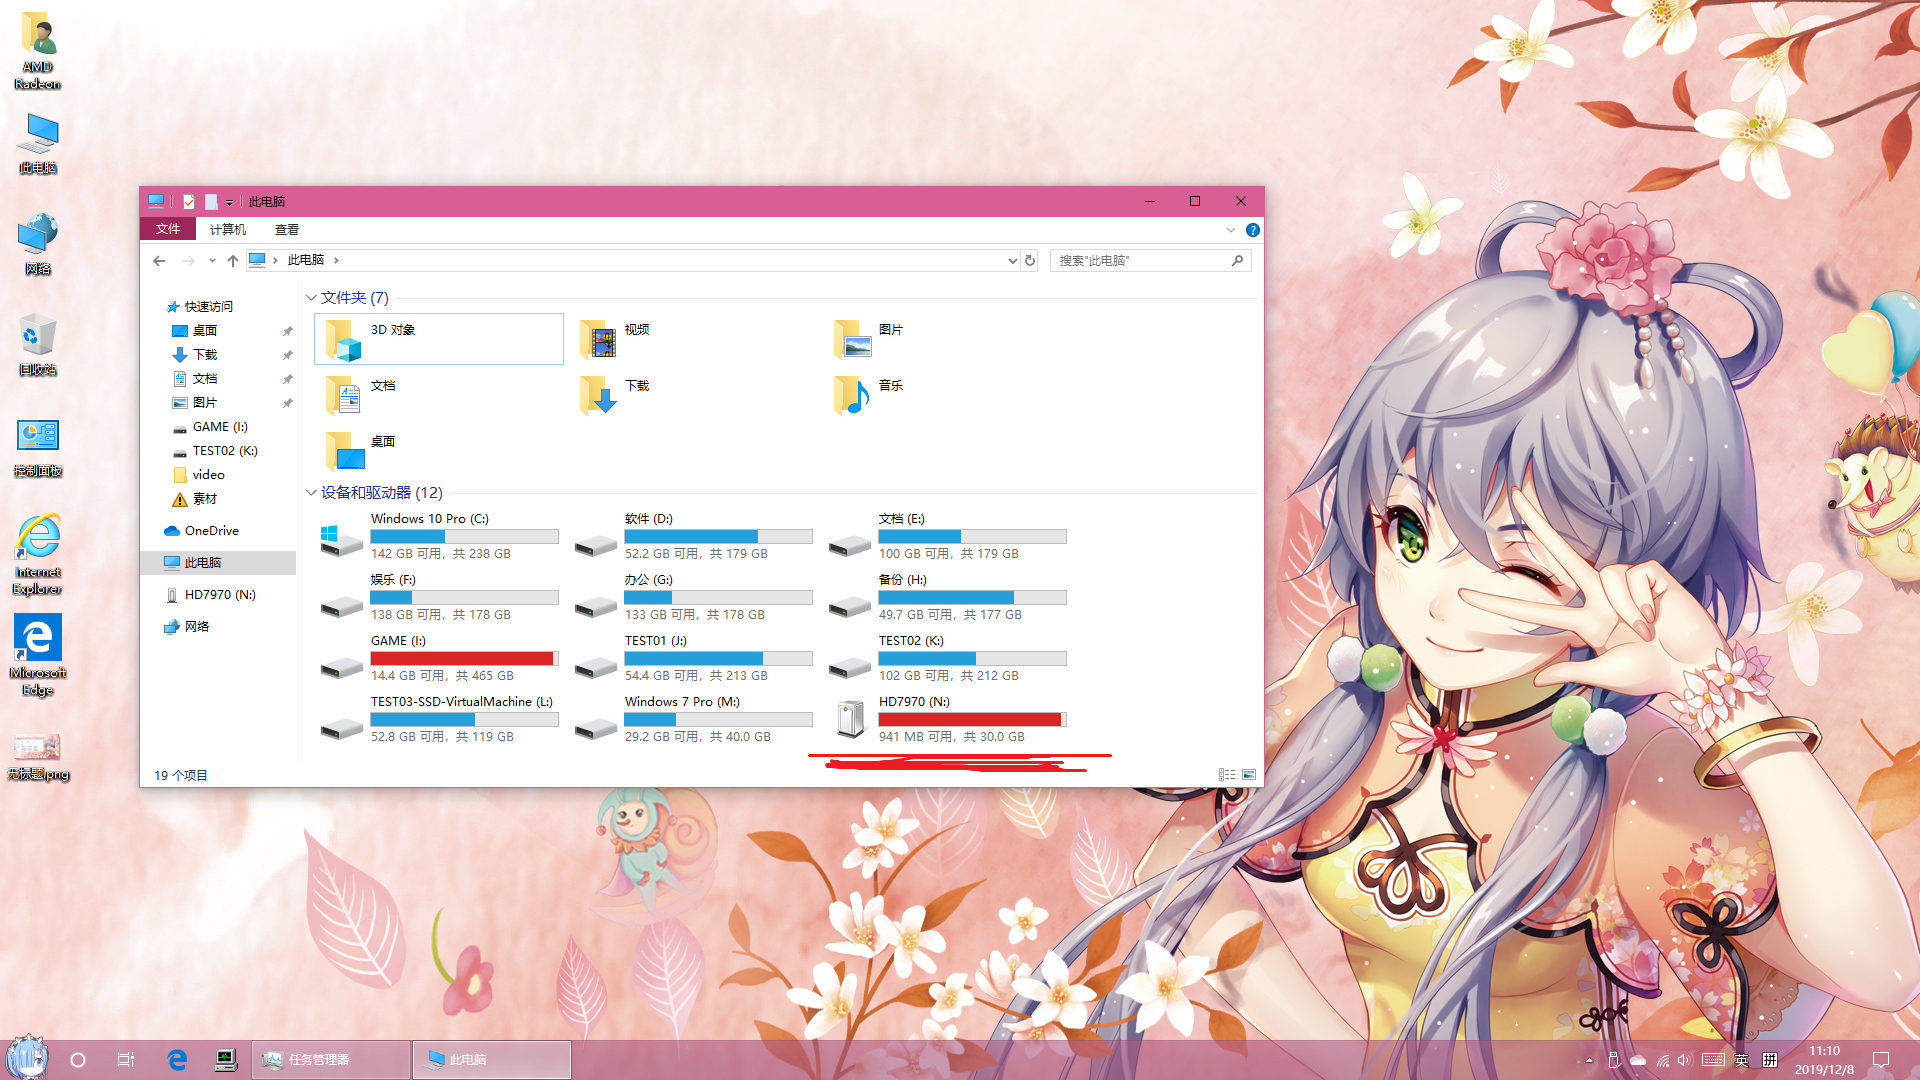
Task: Open address bar history dropdown
Action: (x=1012, y=260)
